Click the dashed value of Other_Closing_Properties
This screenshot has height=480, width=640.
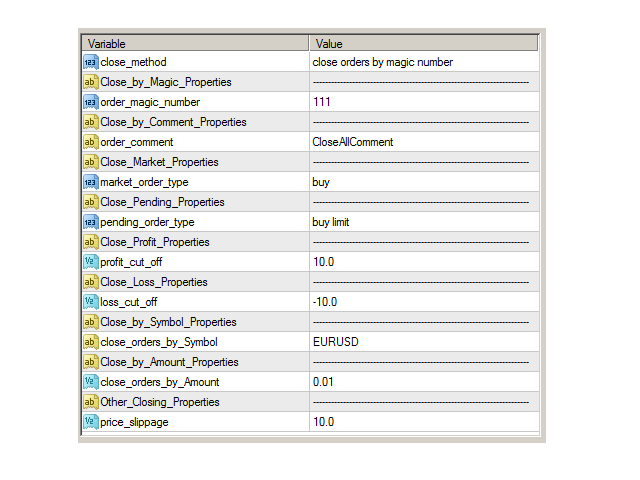pyautogui.click(x=421, y=402)
